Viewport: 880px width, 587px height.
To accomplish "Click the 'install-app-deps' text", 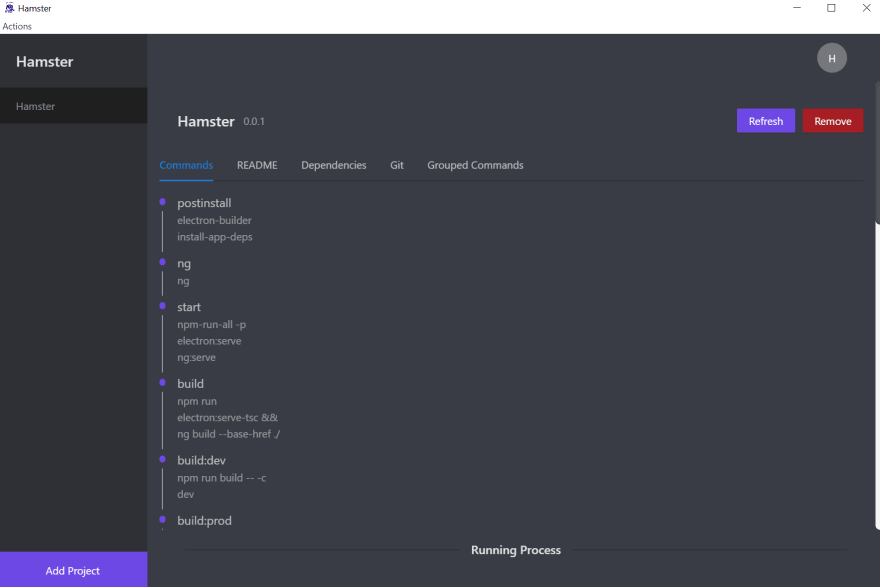I will [215, 237].
